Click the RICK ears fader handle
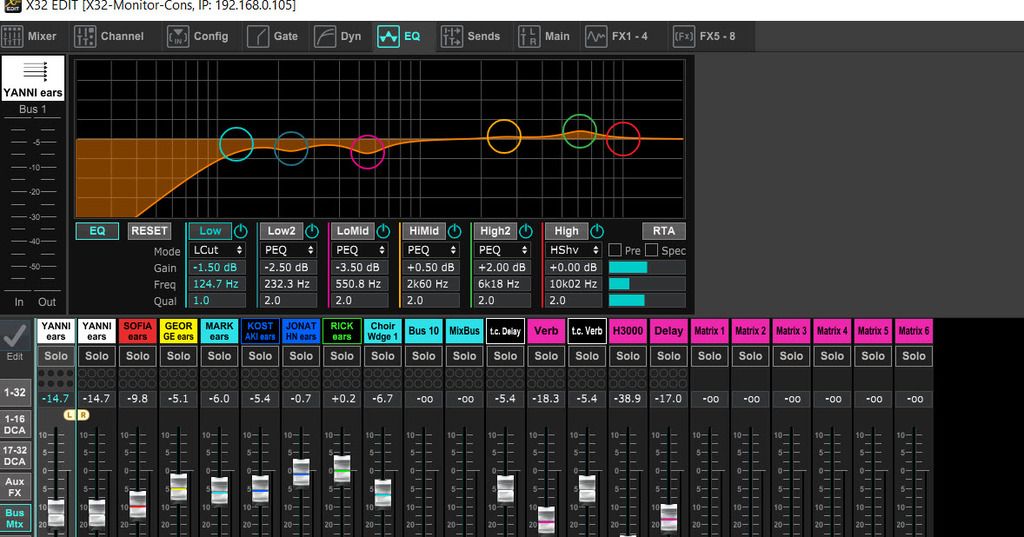The height and width of the screenshot is (537, 1024). coord(342,470)
